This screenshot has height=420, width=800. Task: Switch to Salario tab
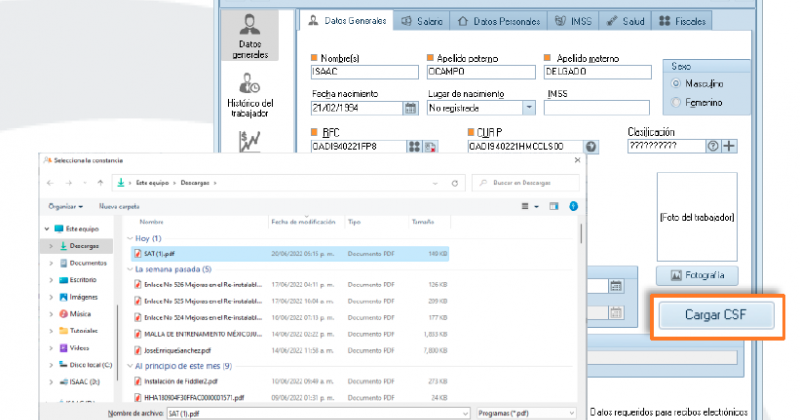[x=421, y=21]
